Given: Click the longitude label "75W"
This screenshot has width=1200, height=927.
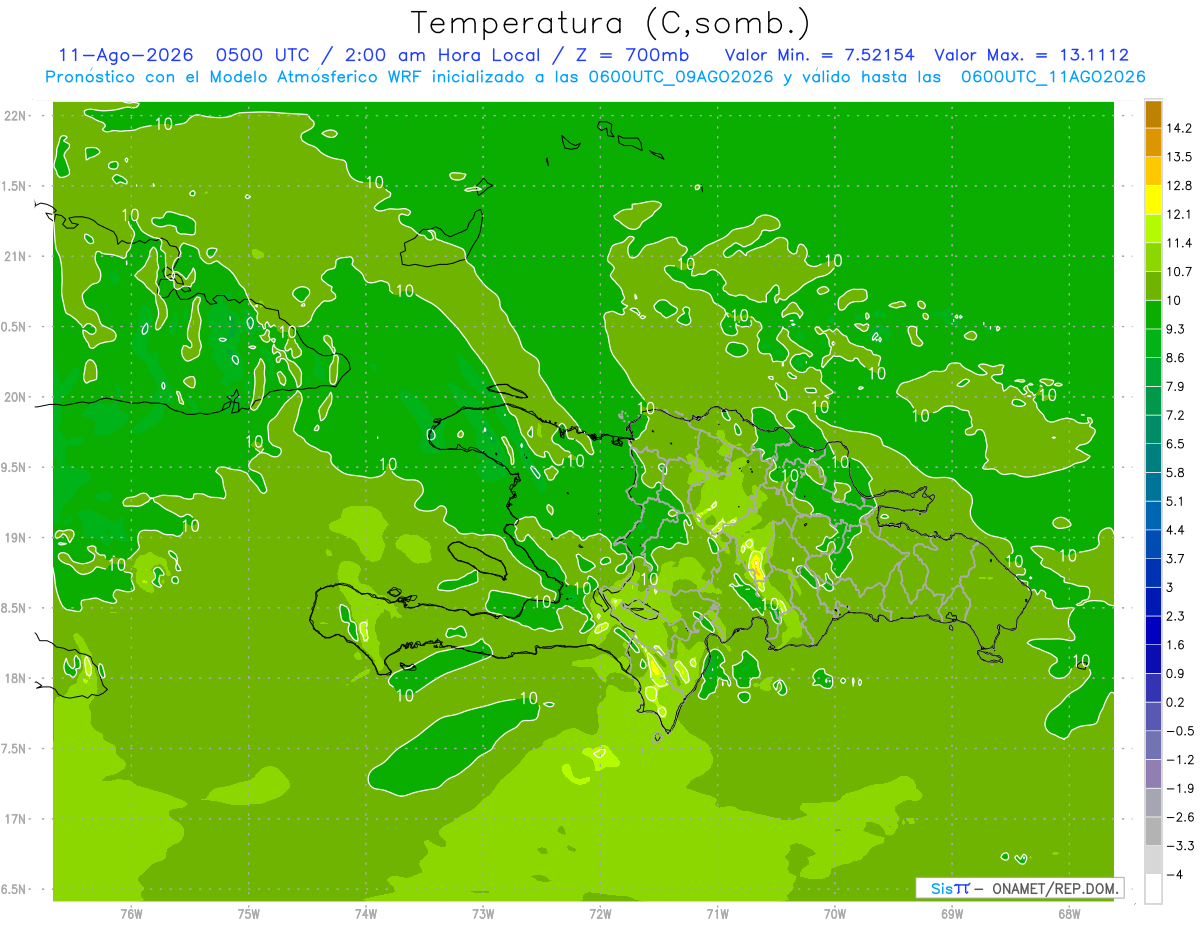Looking at the screenshot, I should click(249, 914).
